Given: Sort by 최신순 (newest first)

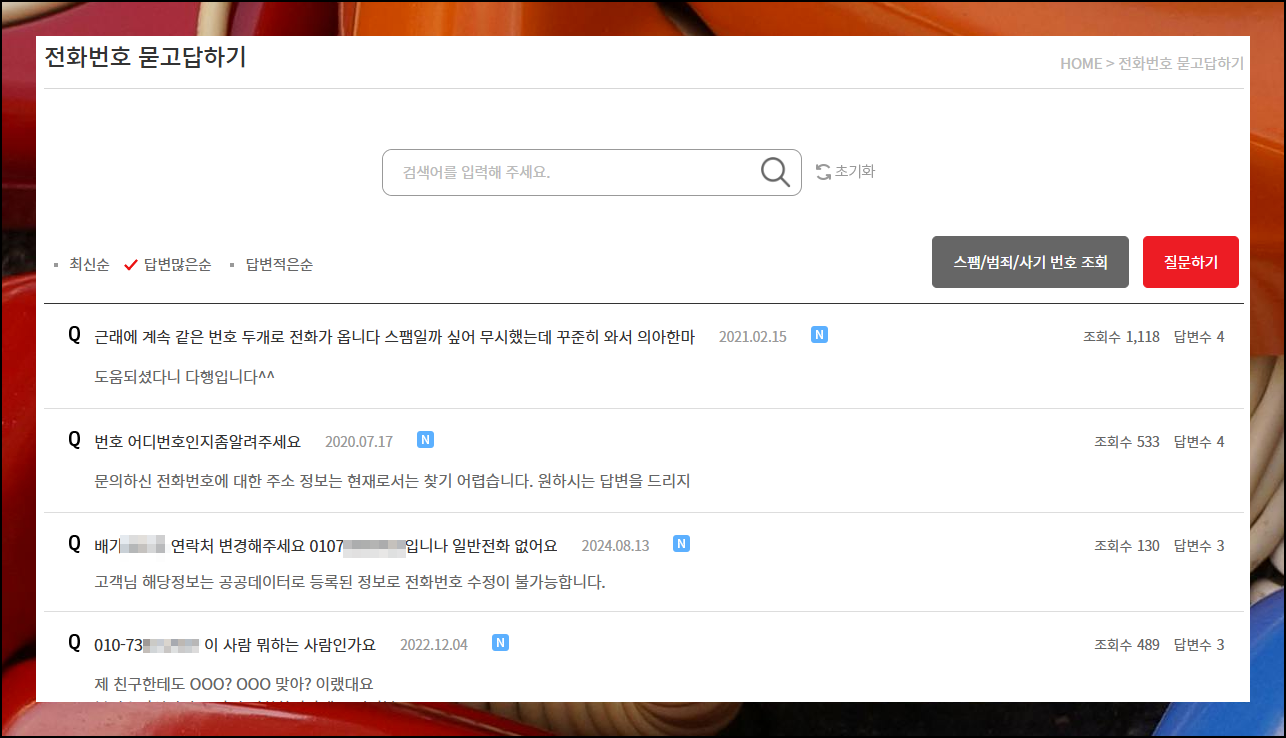Looking at the screenshot, I should pyautogui.click(x=89, y=265).
